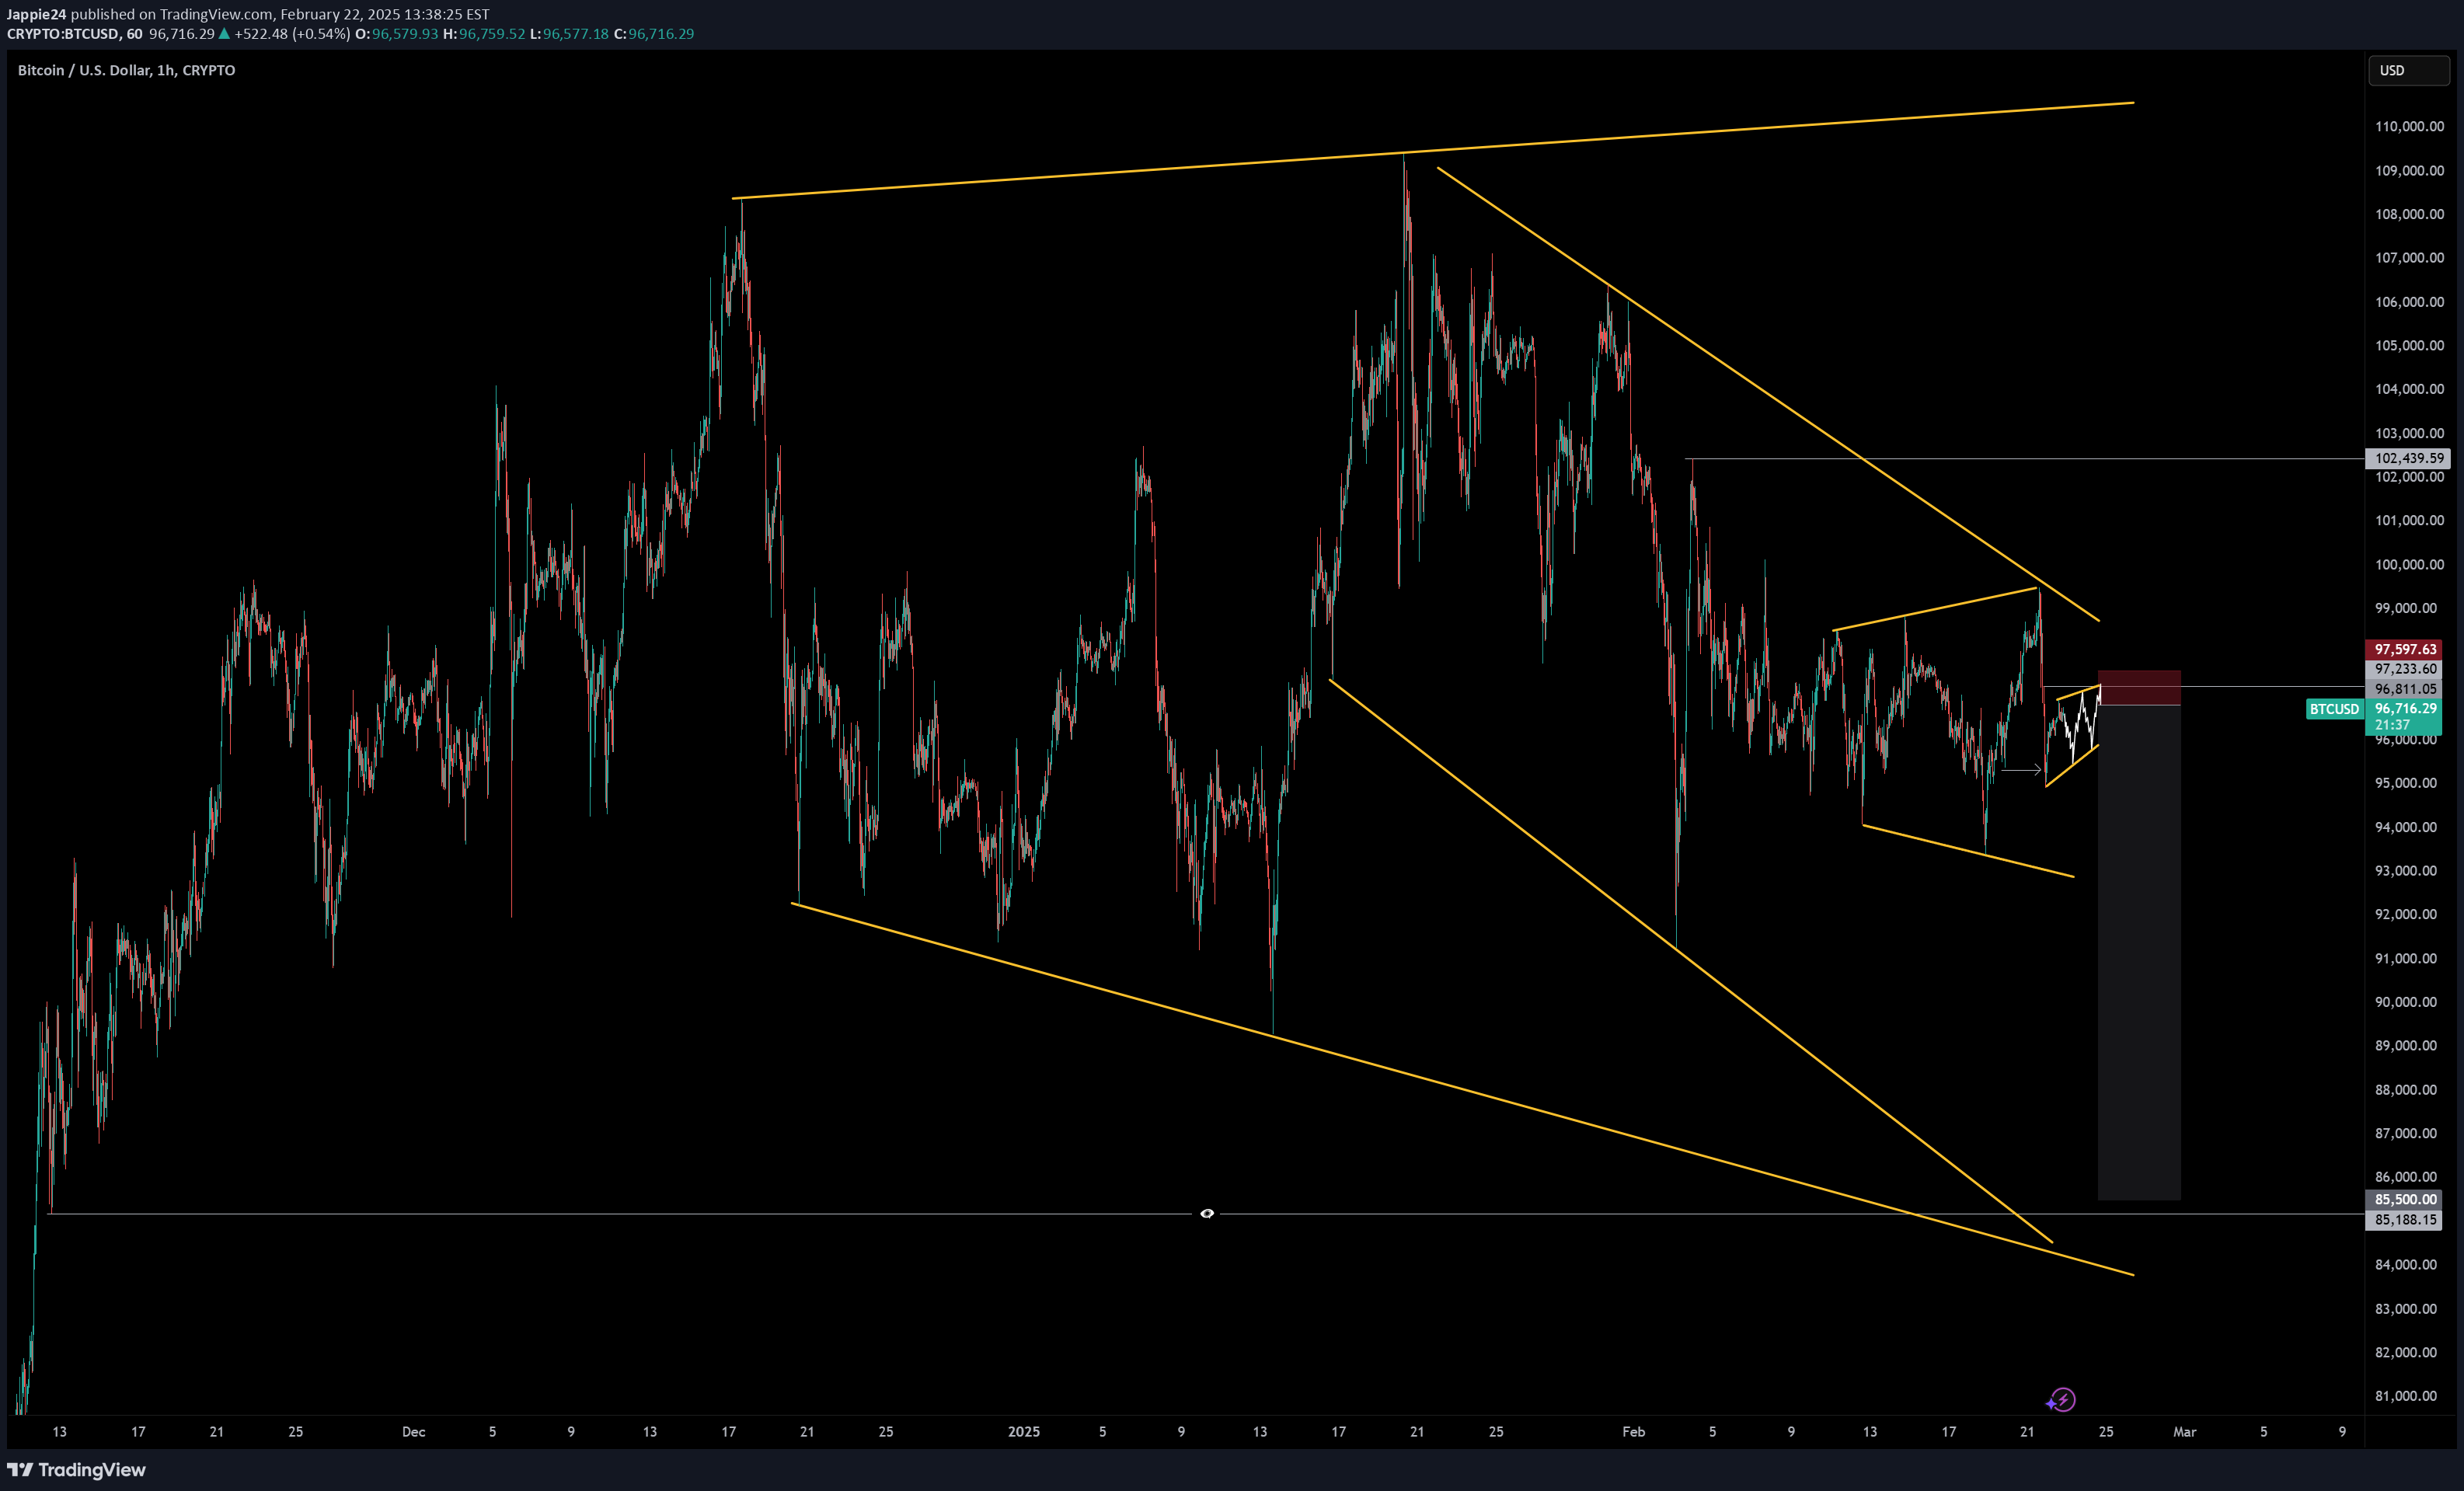Click the 85,500.00 target price label

click(2404, 1199)
